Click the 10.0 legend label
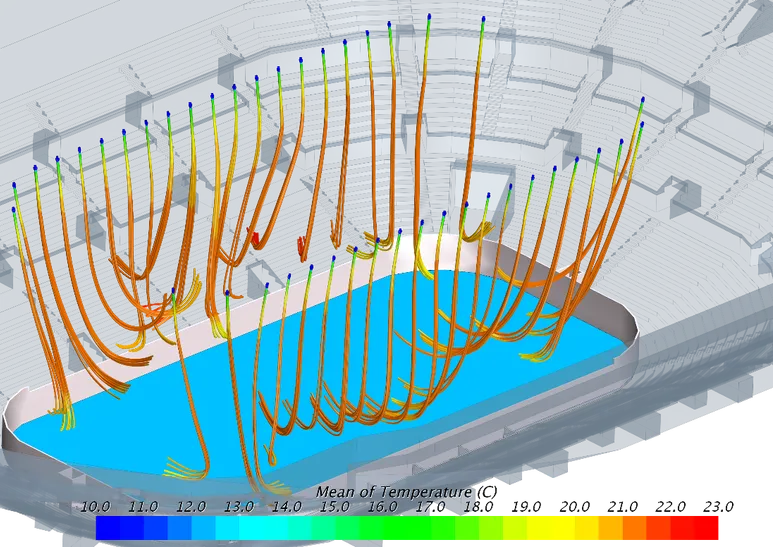 (96, 507)
